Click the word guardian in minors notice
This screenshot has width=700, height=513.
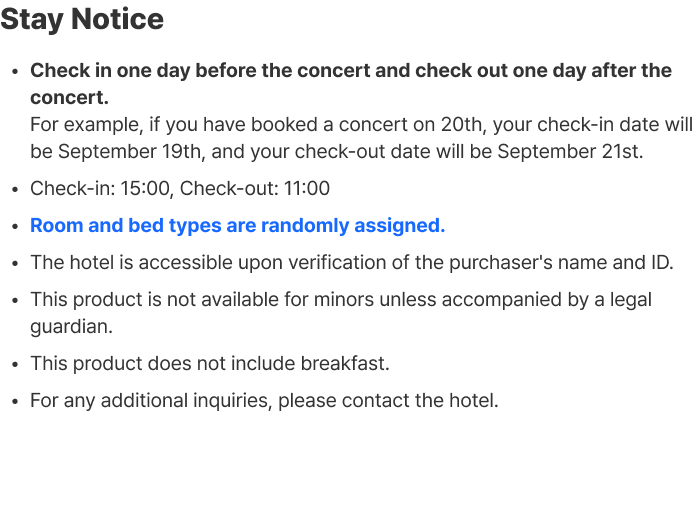[71, 326]
